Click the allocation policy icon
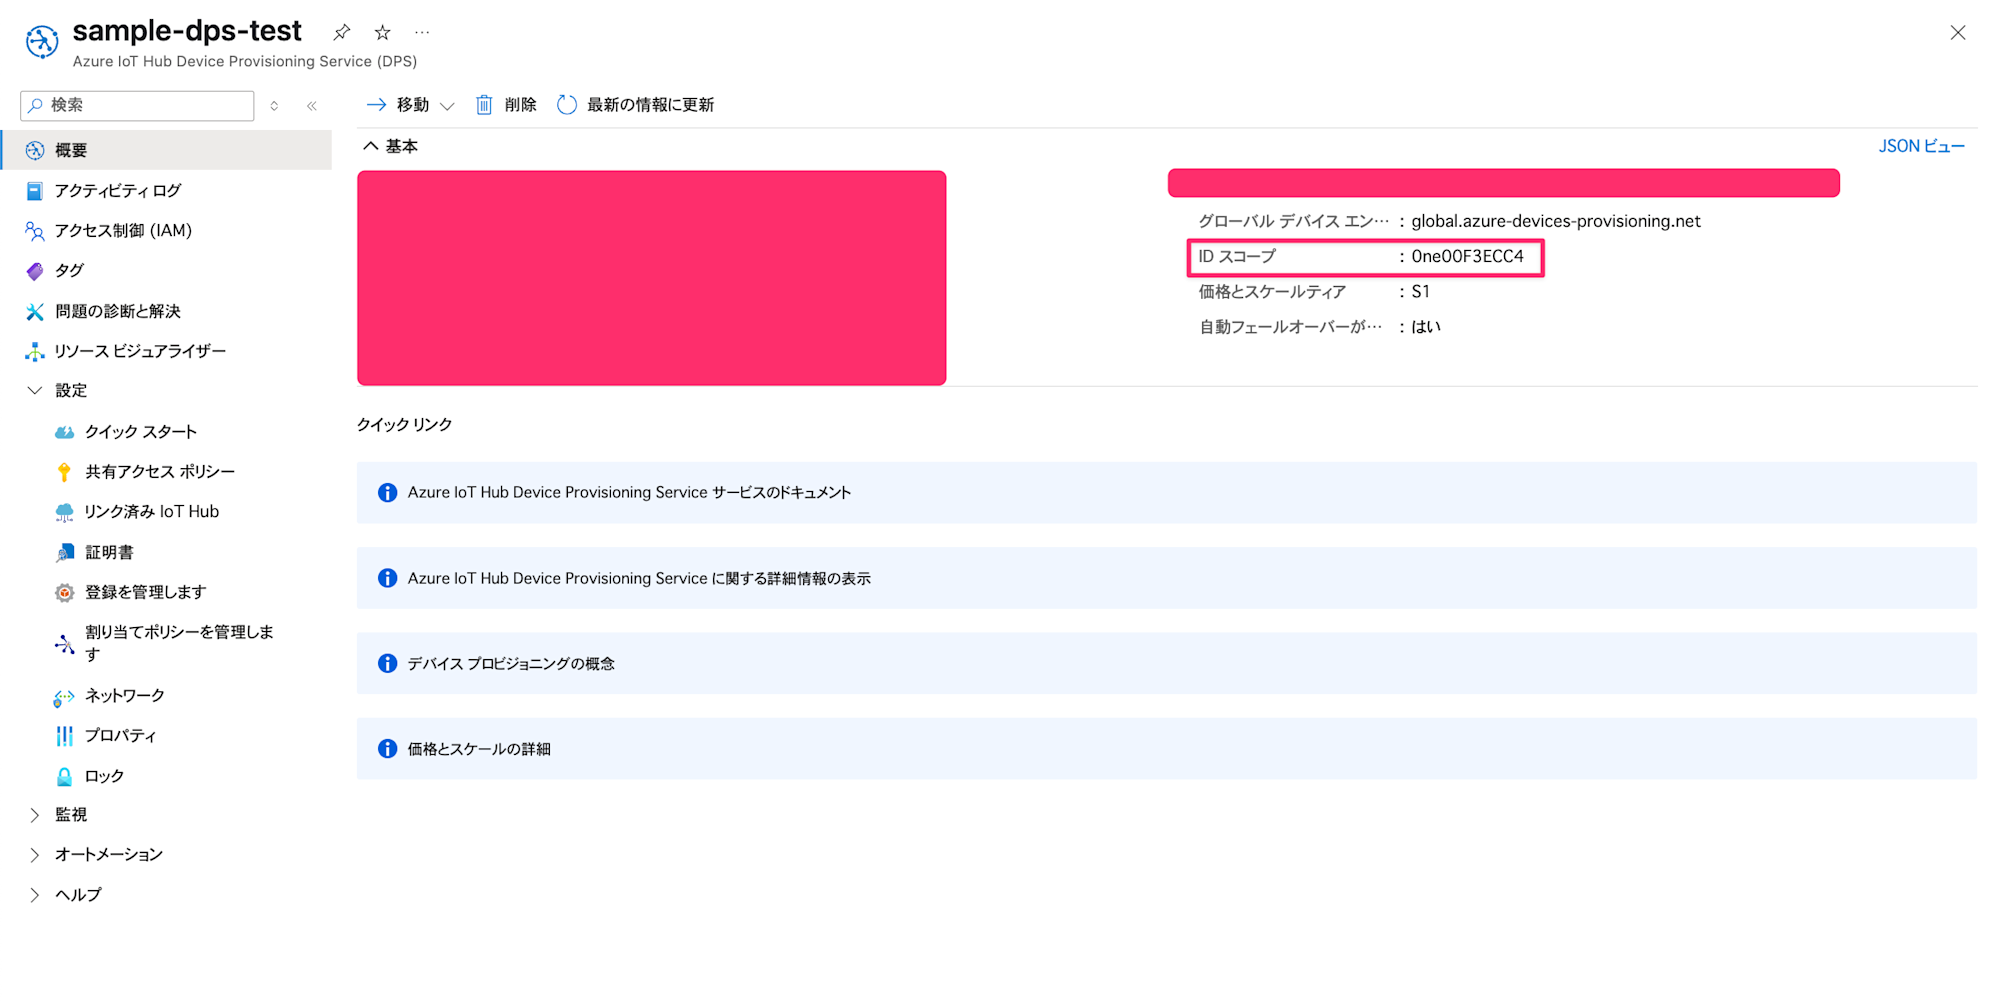Screen dimensions: 2000x1008 tap(64, 644)
